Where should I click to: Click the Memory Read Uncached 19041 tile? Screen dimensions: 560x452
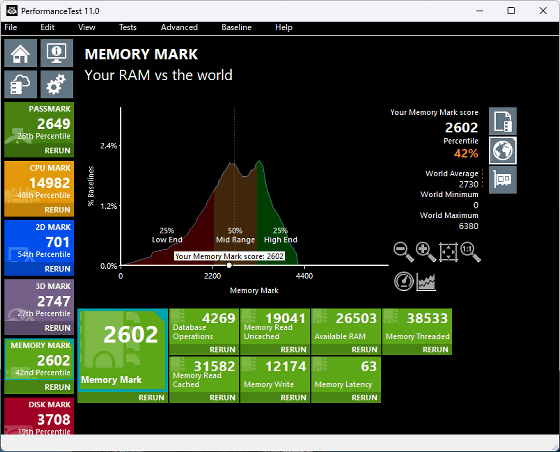[275, 327]
